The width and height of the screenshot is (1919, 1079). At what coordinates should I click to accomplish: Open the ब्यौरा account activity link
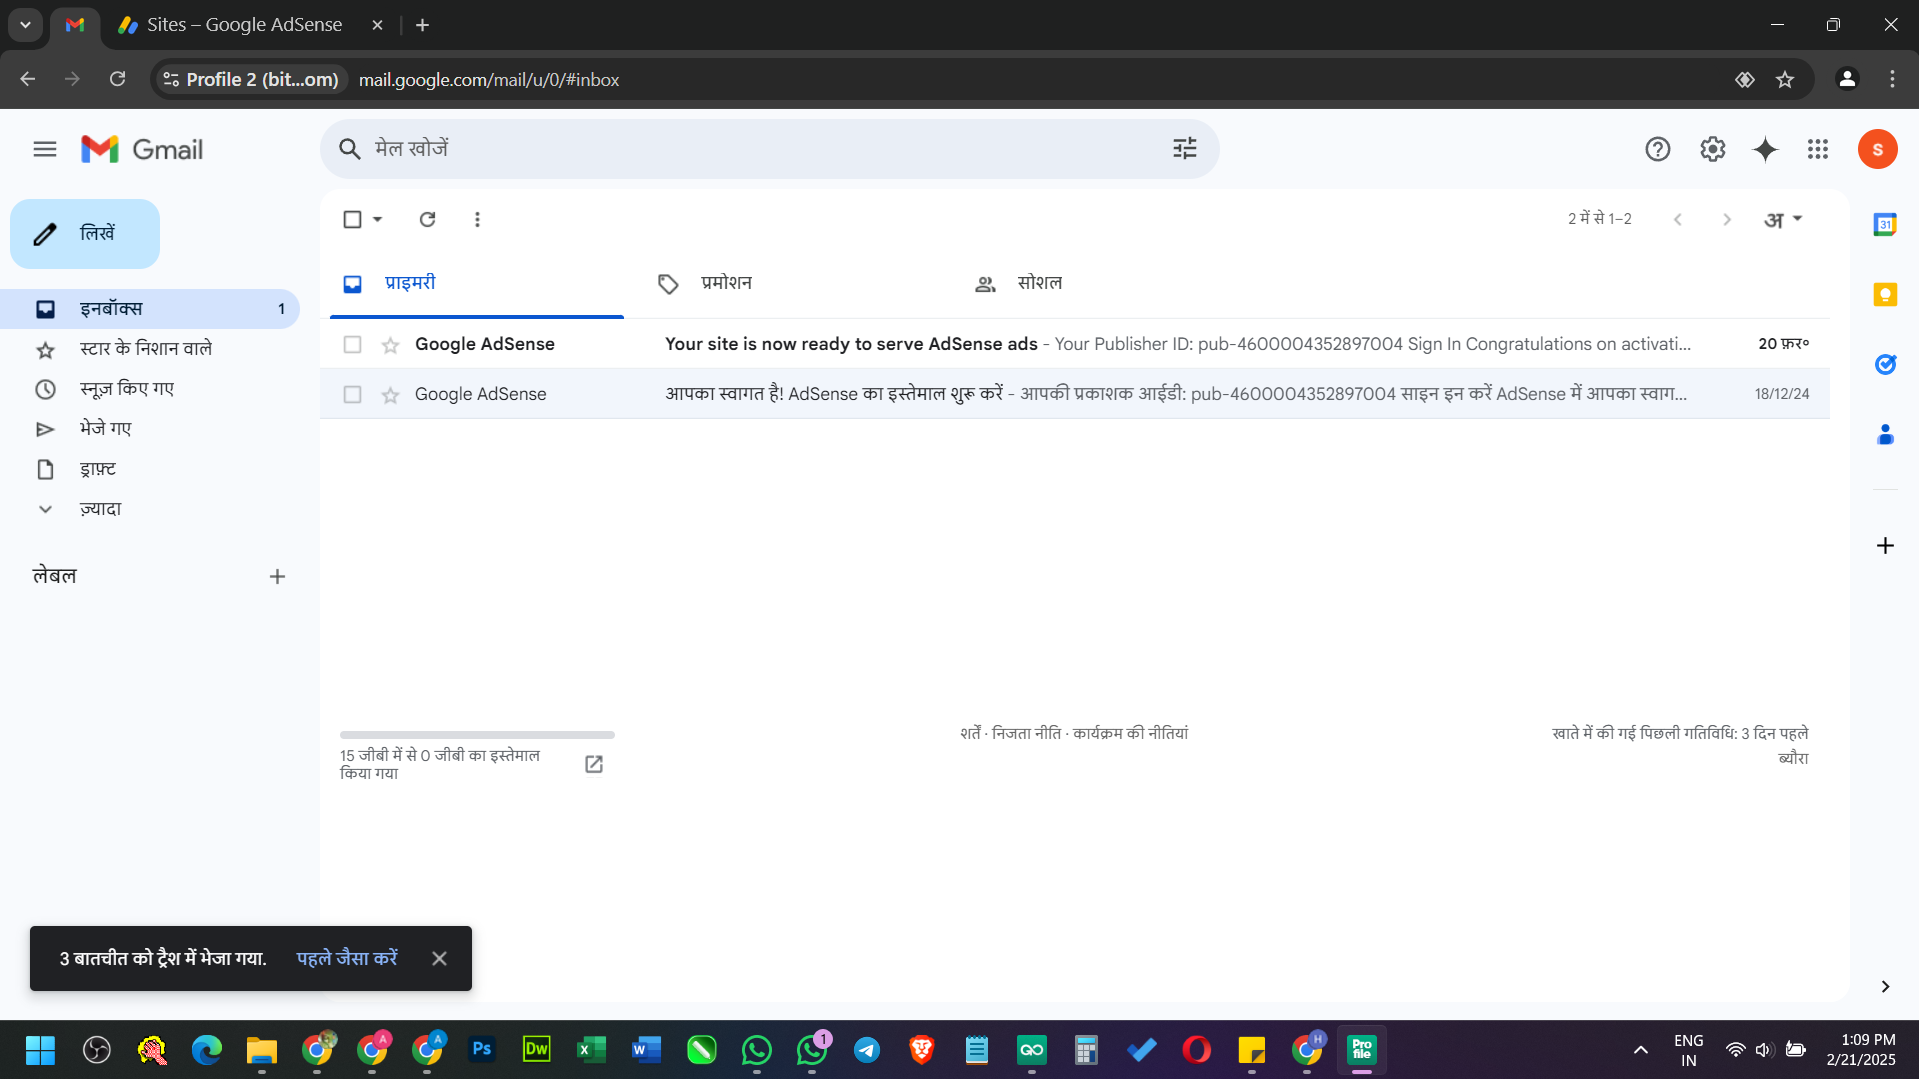1793,758
